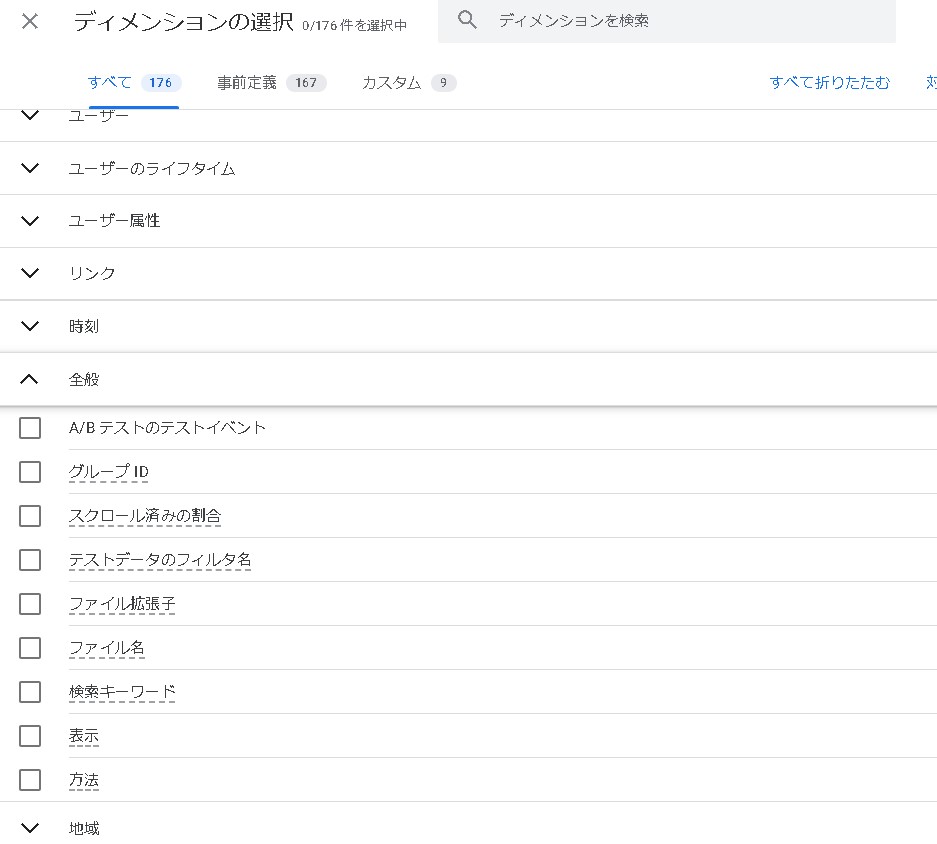937x844 pixels.
Task: Click the すべて折りたたむ link
Action: coord(829,83)
